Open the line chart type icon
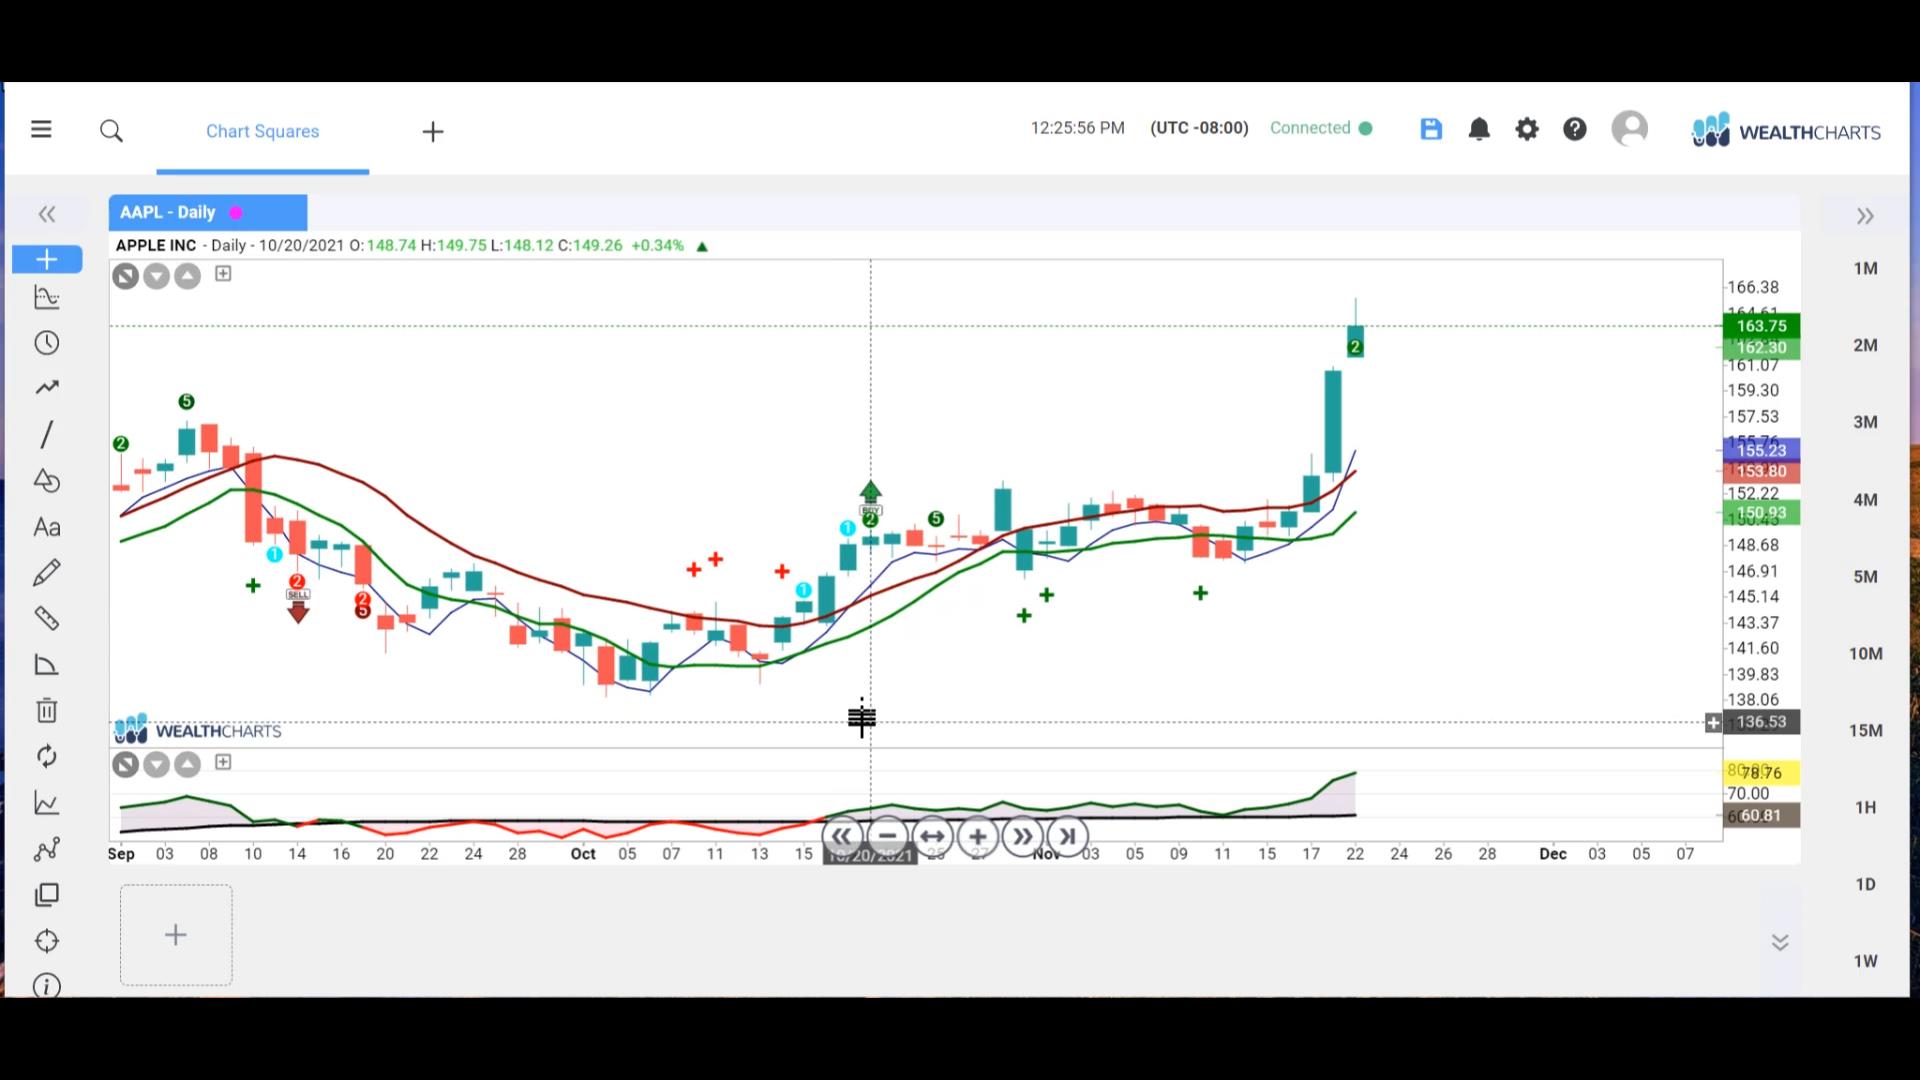This screenshot has width=1920, height=1080. [x=47, y=803]
